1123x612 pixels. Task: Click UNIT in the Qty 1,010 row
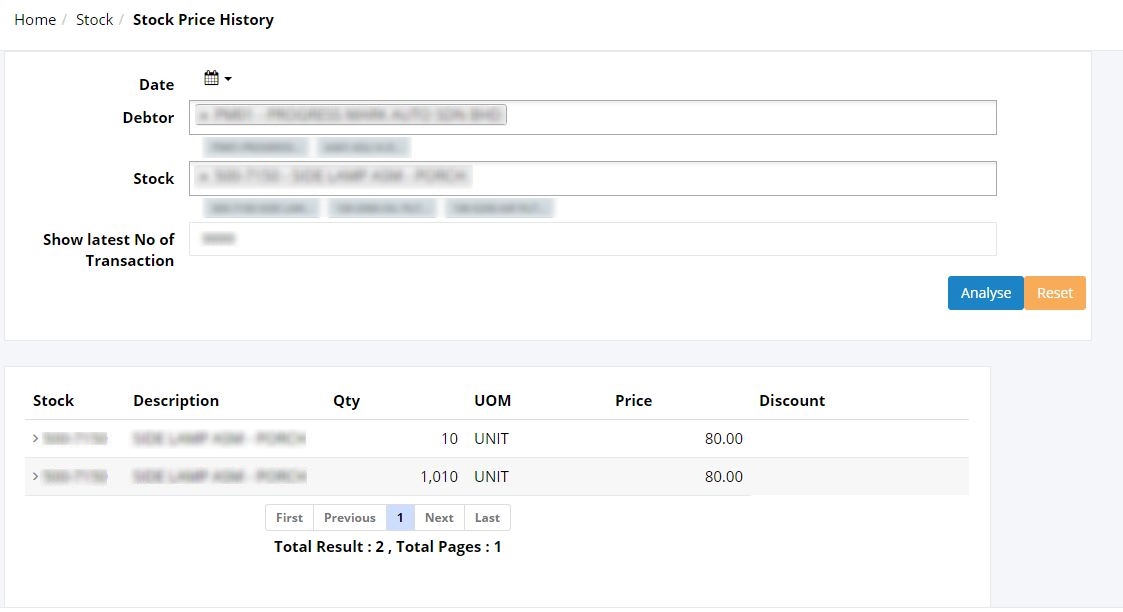pyautogui.click(x=491, y=476)
